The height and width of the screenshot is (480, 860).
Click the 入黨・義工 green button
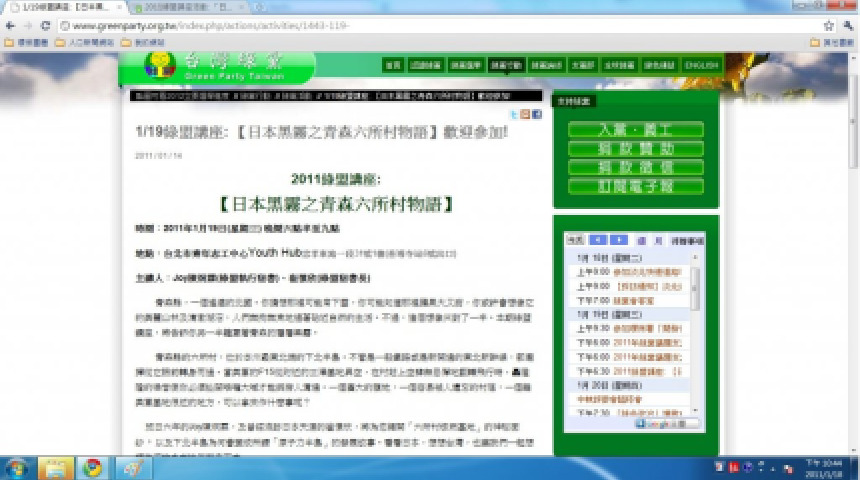click(x=635, y=130)
